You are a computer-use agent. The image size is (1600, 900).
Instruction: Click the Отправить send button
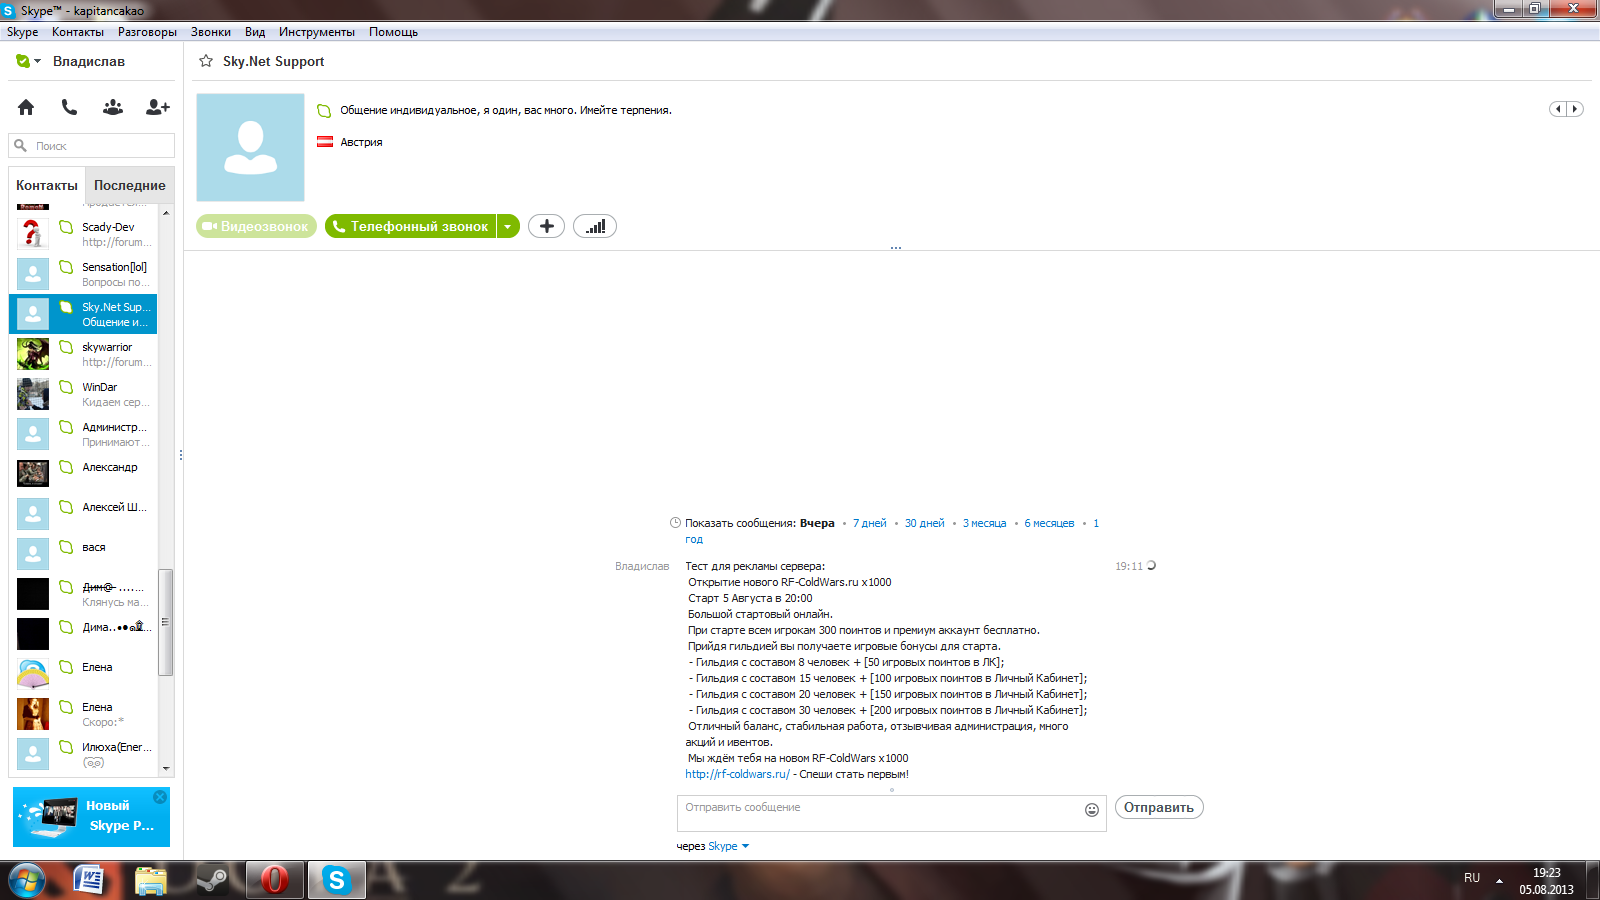click(1159, 807)
